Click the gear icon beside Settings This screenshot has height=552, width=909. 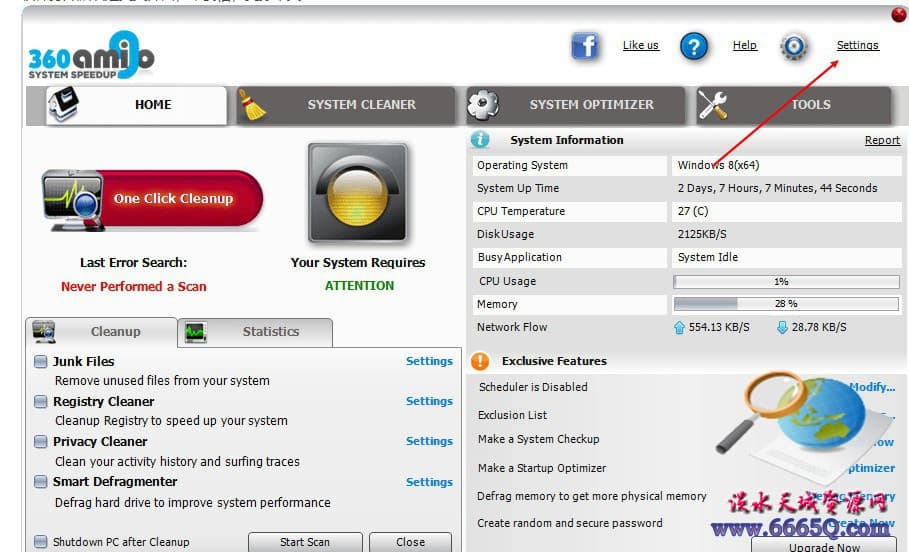coord(794,46)
